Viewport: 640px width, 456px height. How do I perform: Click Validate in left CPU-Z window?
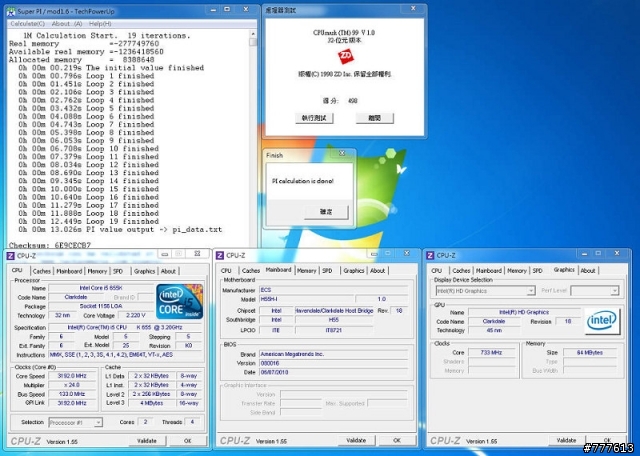[147, 441]
